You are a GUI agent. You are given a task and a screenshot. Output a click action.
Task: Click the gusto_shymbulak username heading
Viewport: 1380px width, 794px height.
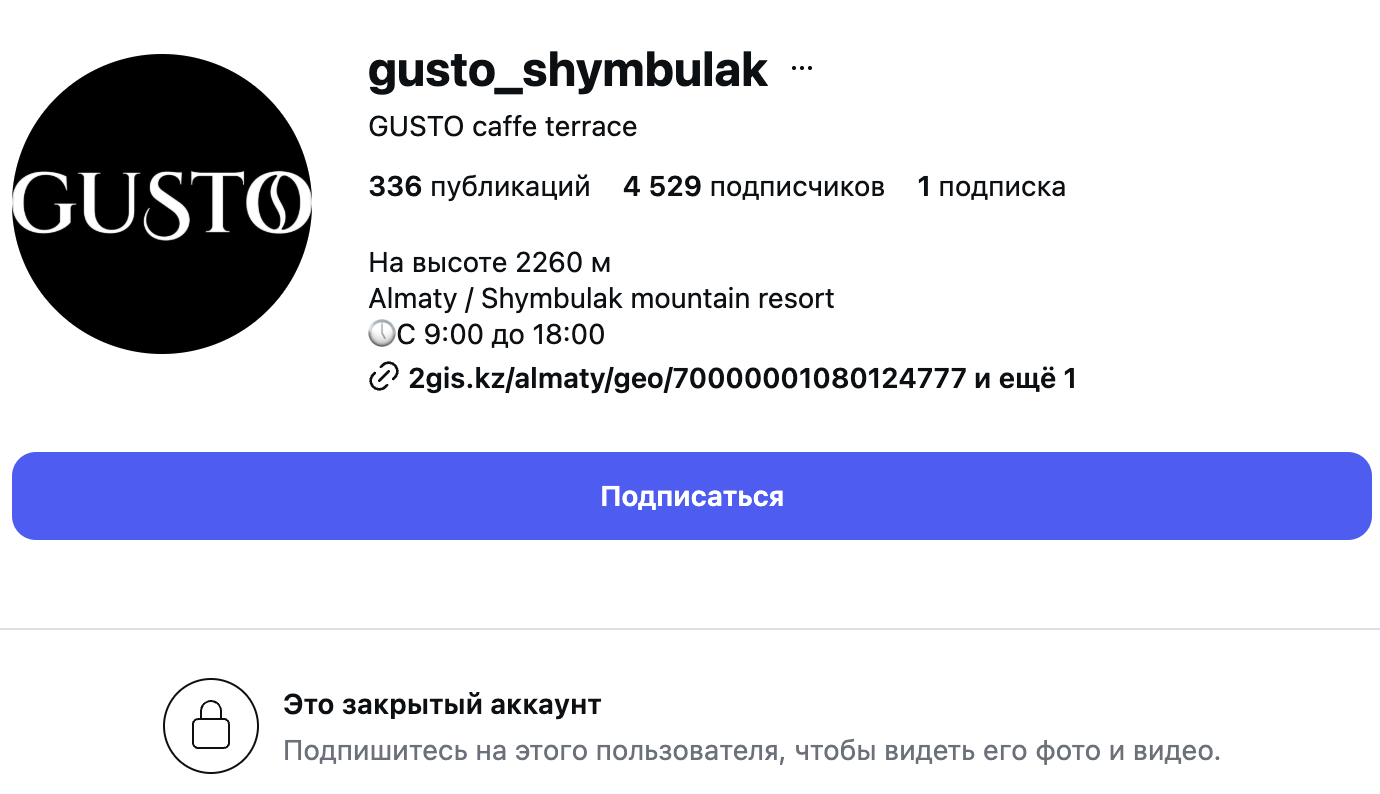click(568, 70)
